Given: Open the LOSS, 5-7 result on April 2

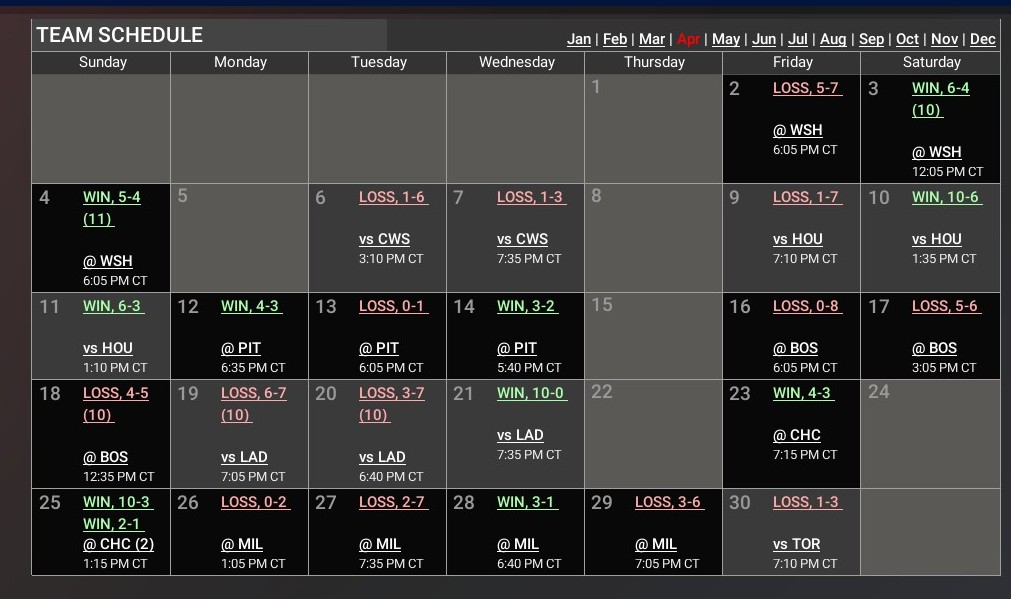Looking at the screenshot, I should coord(806,88).
